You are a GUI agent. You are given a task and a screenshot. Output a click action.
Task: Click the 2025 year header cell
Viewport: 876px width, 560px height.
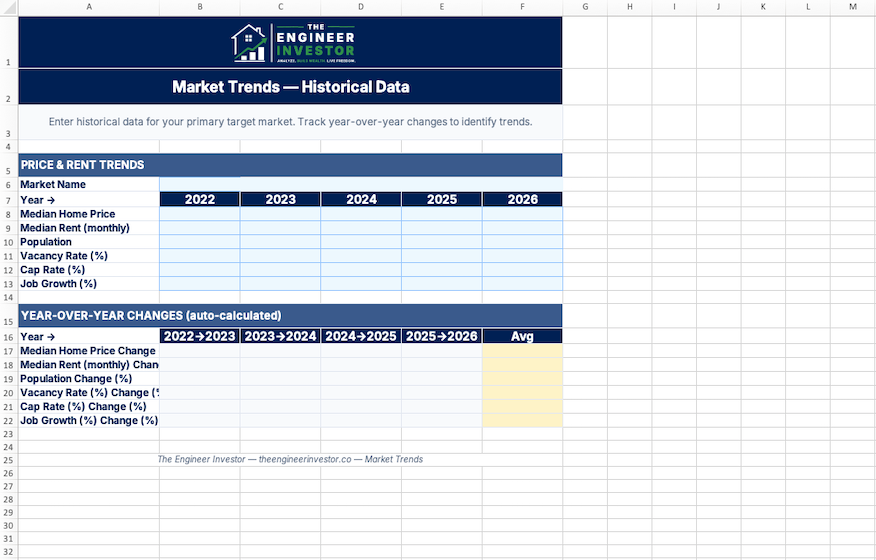click(441, 200)
